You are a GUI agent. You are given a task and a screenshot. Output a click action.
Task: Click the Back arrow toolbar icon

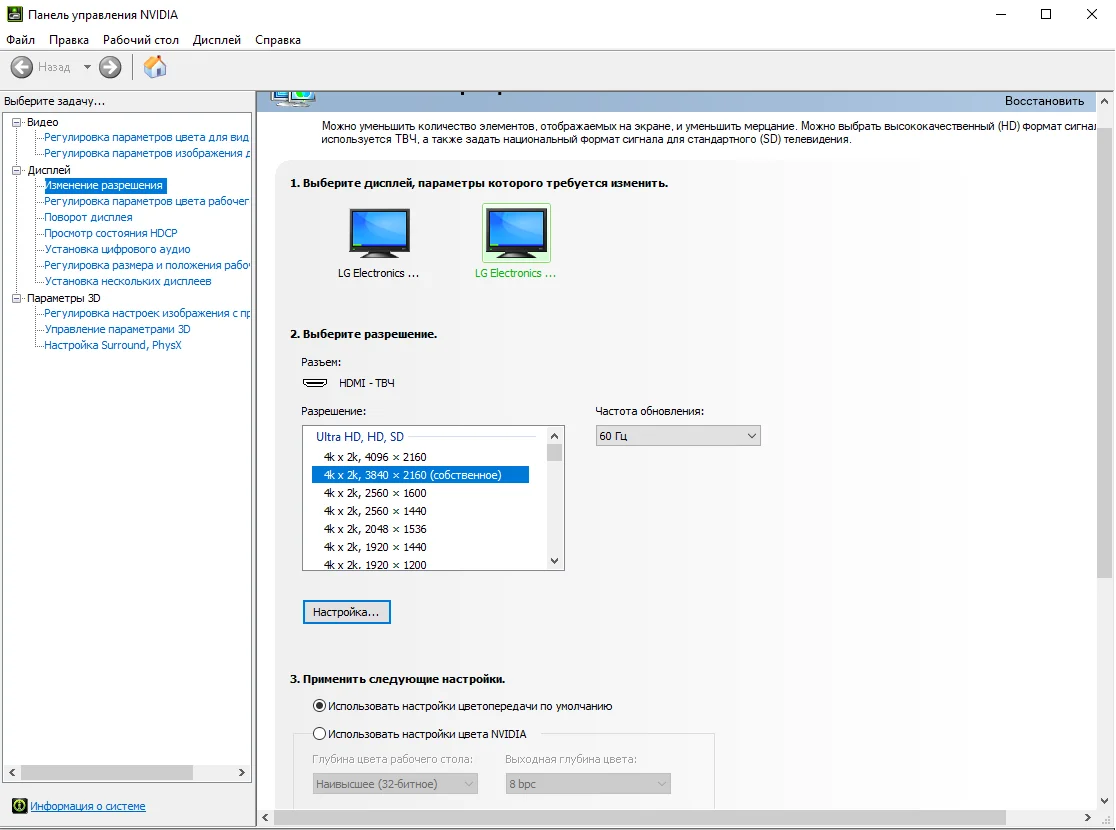22,67
